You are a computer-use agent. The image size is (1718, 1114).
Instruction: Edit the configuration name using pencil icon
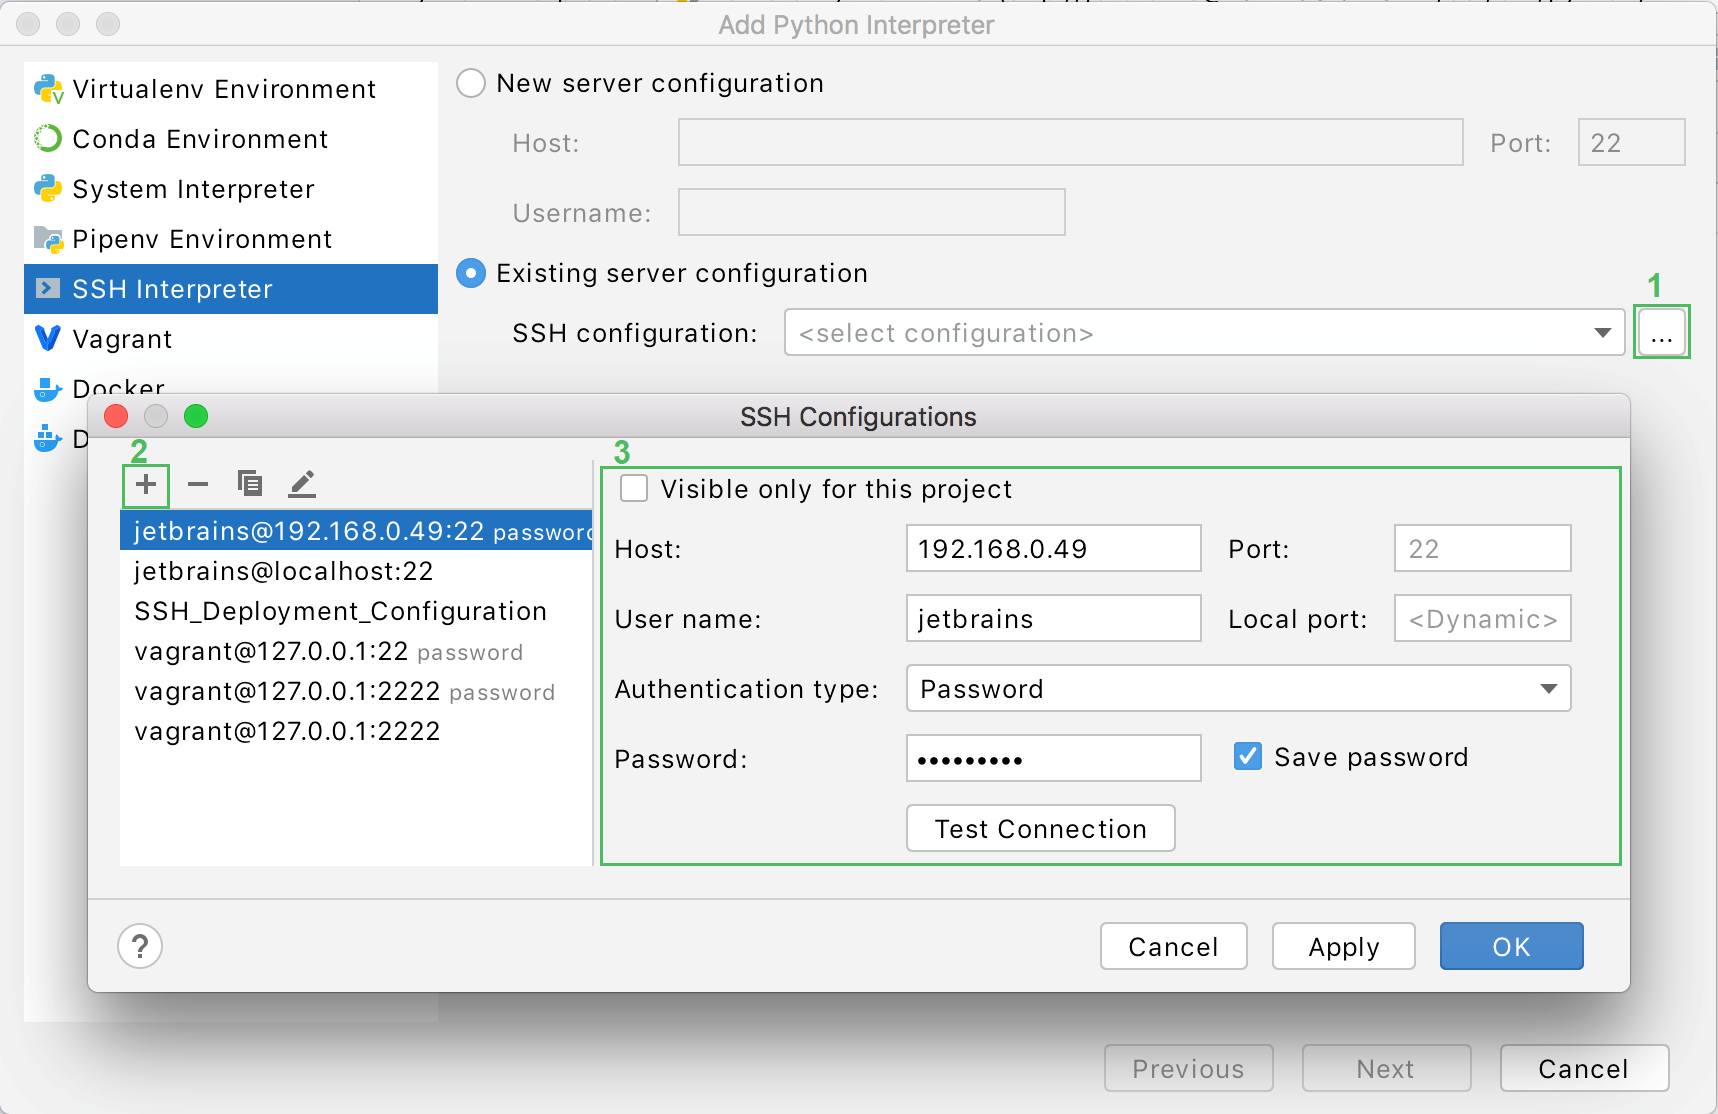pos(301,485)
